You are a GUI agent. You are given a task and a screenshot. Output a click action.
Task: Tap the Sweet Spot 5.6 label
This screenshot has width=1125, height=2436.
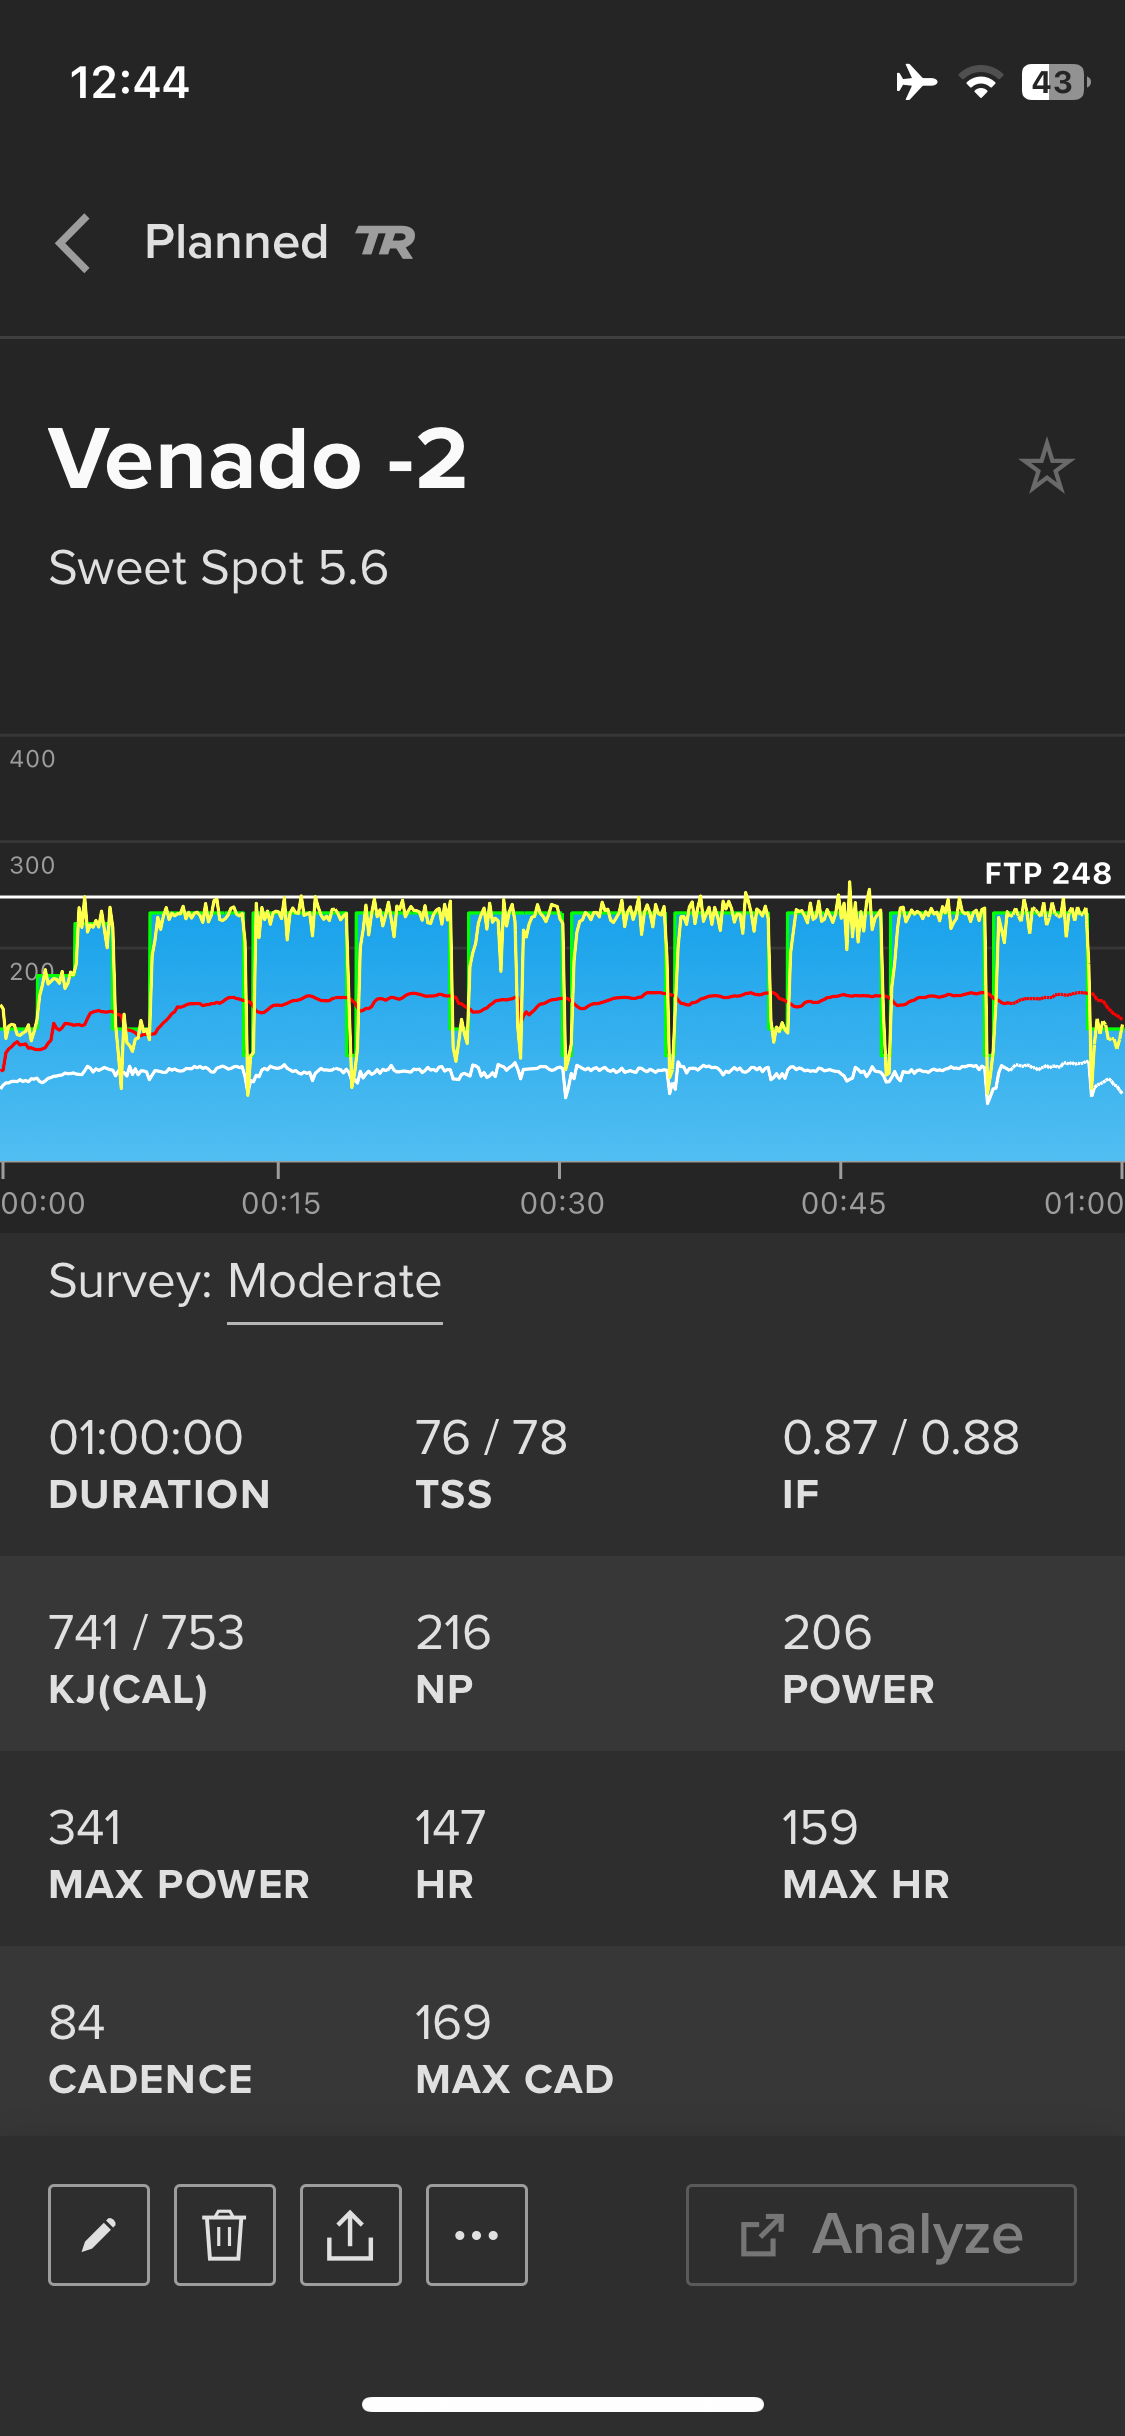pyautogui.click(x=218, y=569)
